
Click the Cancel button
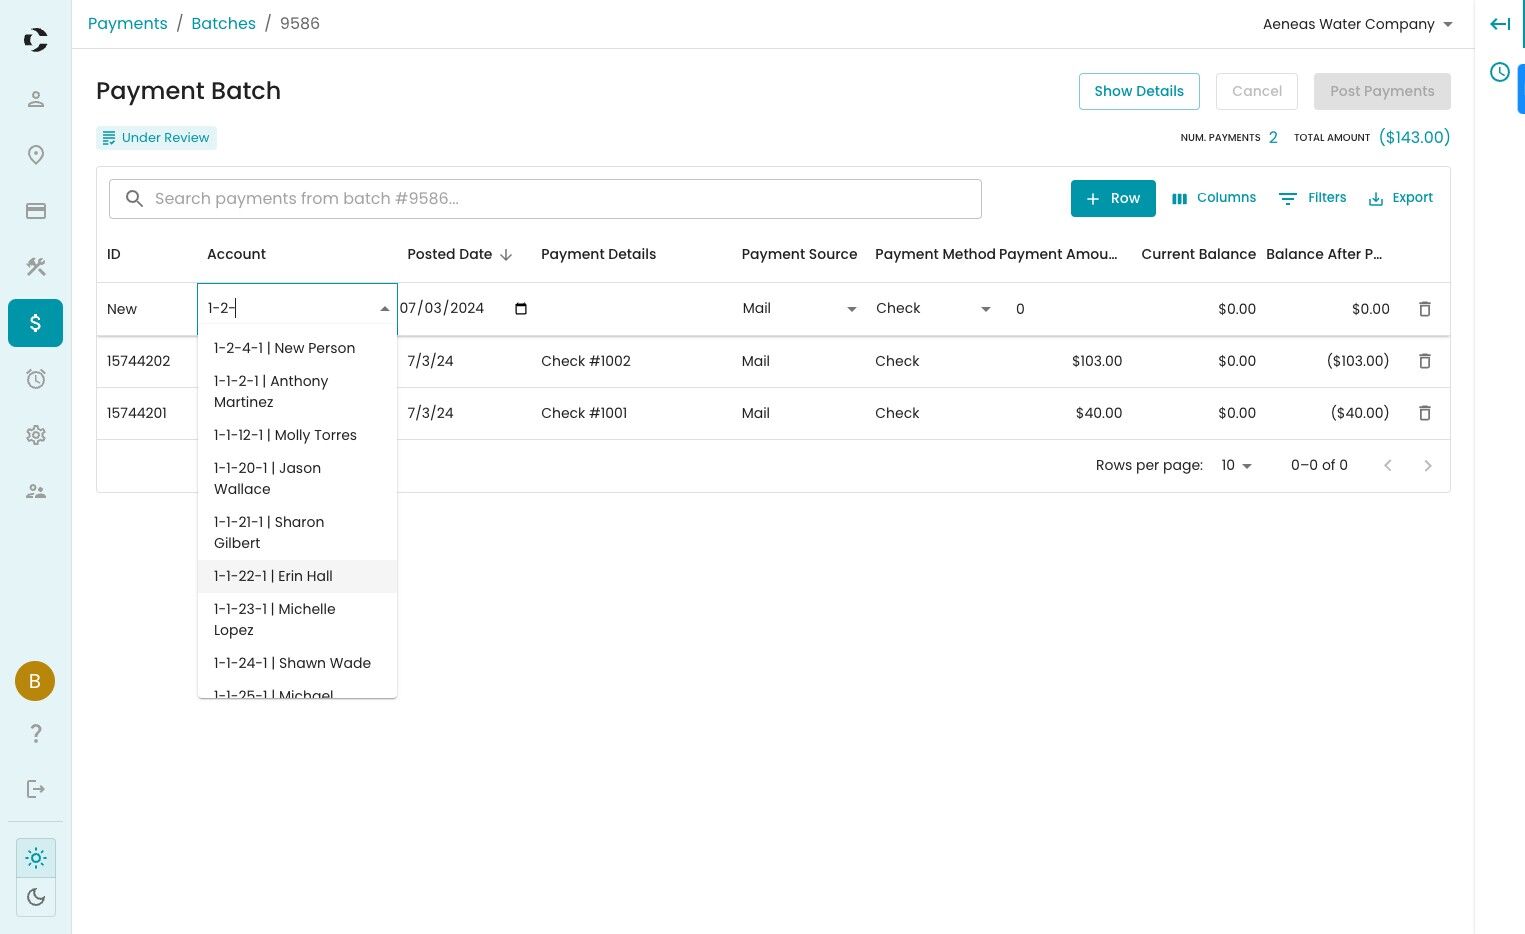[x=1257, y=91]
